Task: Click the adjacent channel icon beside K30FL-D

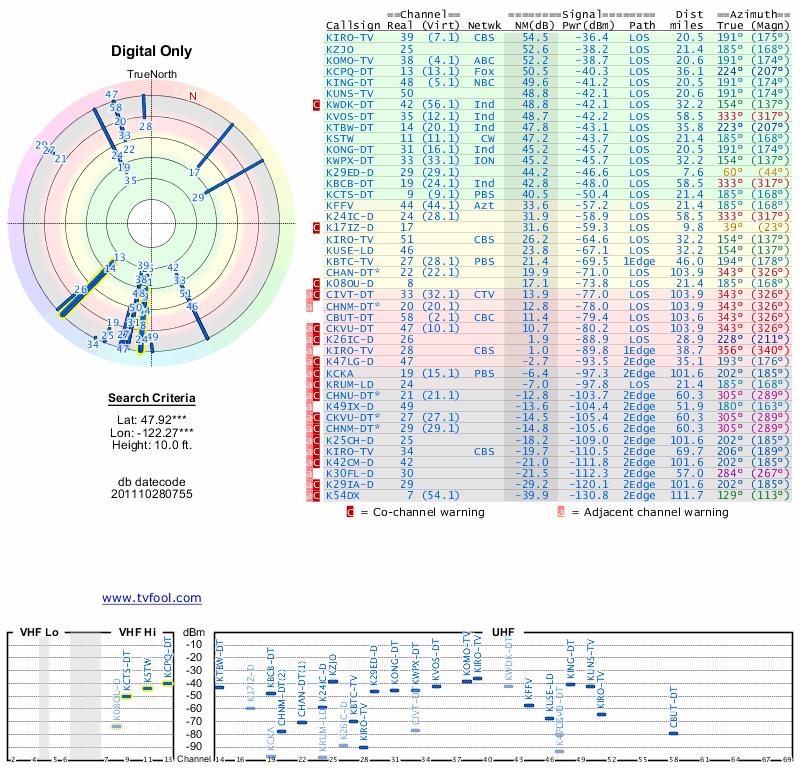Action: tap(310, 471)
